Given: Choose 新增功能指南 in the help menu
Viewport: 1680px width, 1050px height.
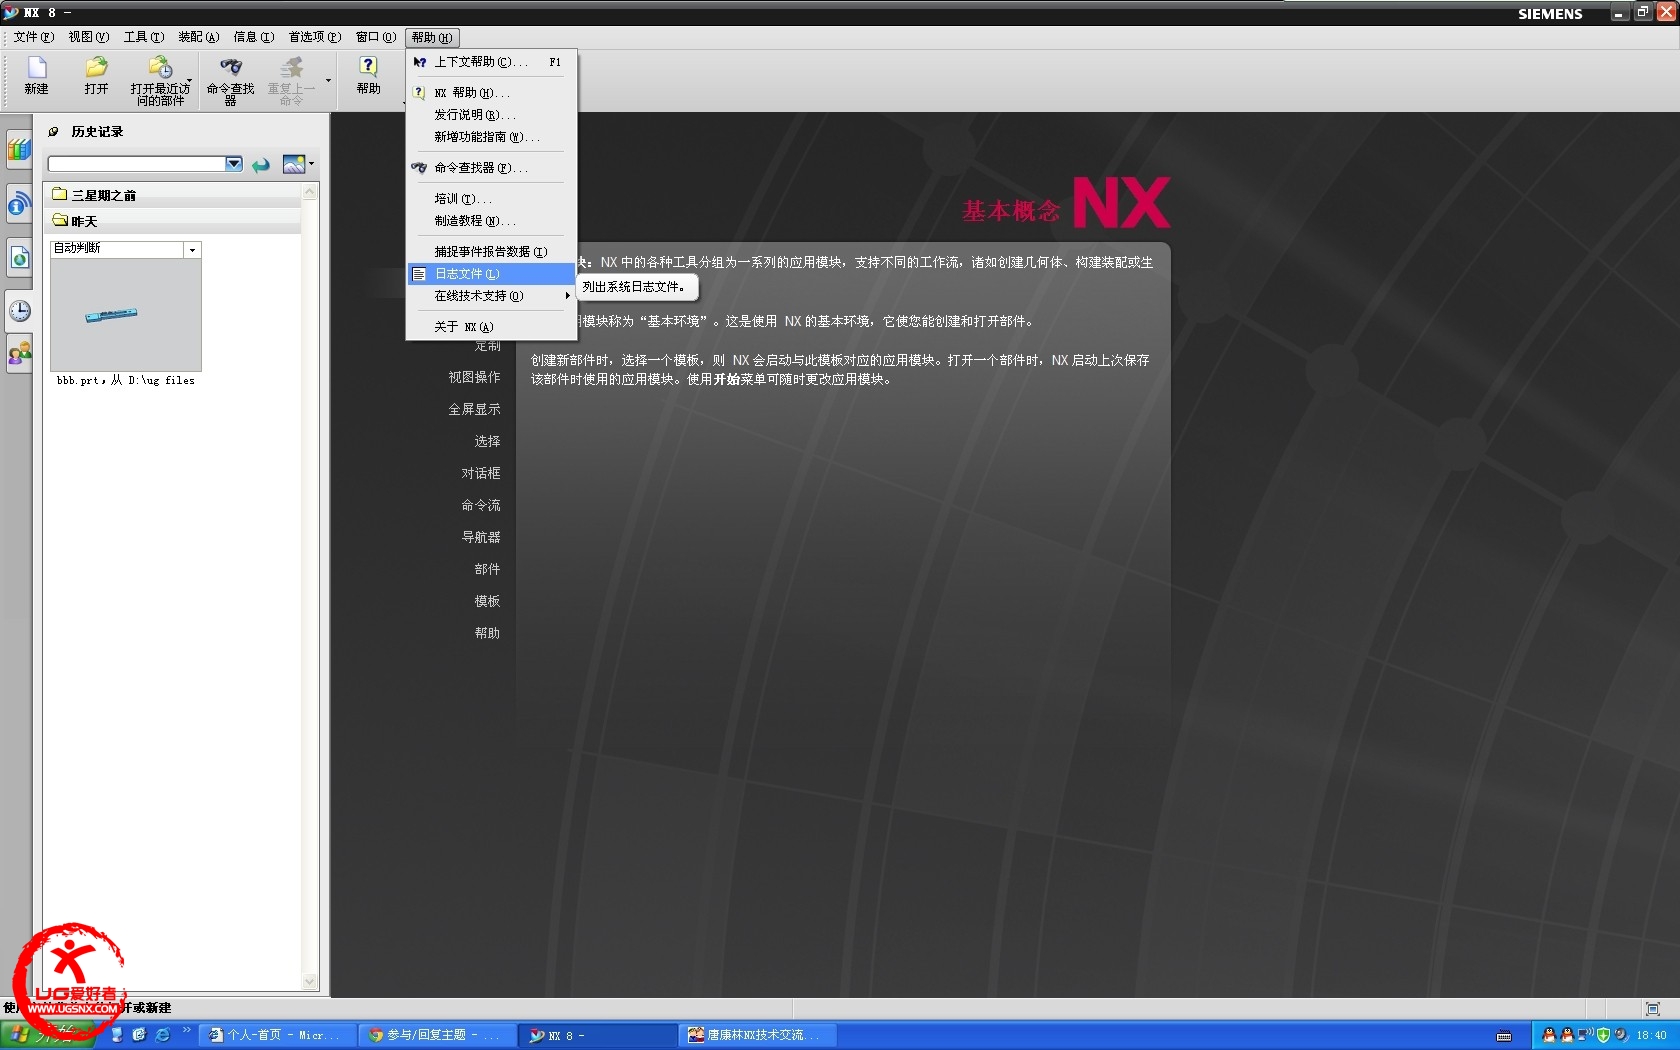Looking at the screenshot, I should [491, 137].
